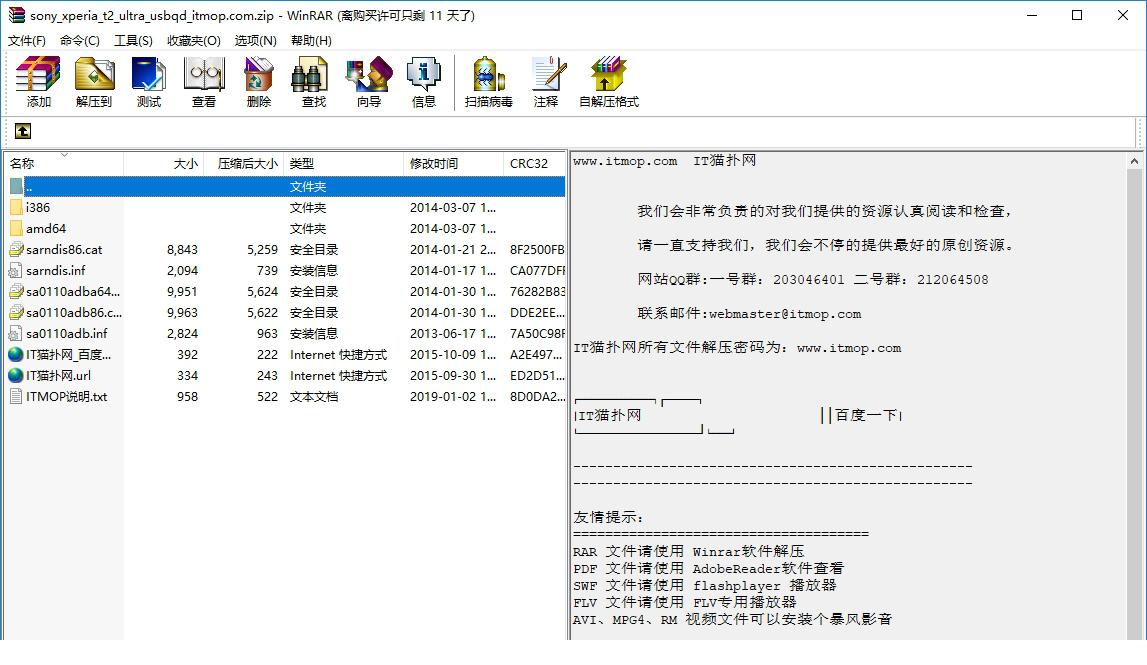Show archive 信息 (Info) icon
Viewport: 1147px width, 665px height.
coord(424,74)
